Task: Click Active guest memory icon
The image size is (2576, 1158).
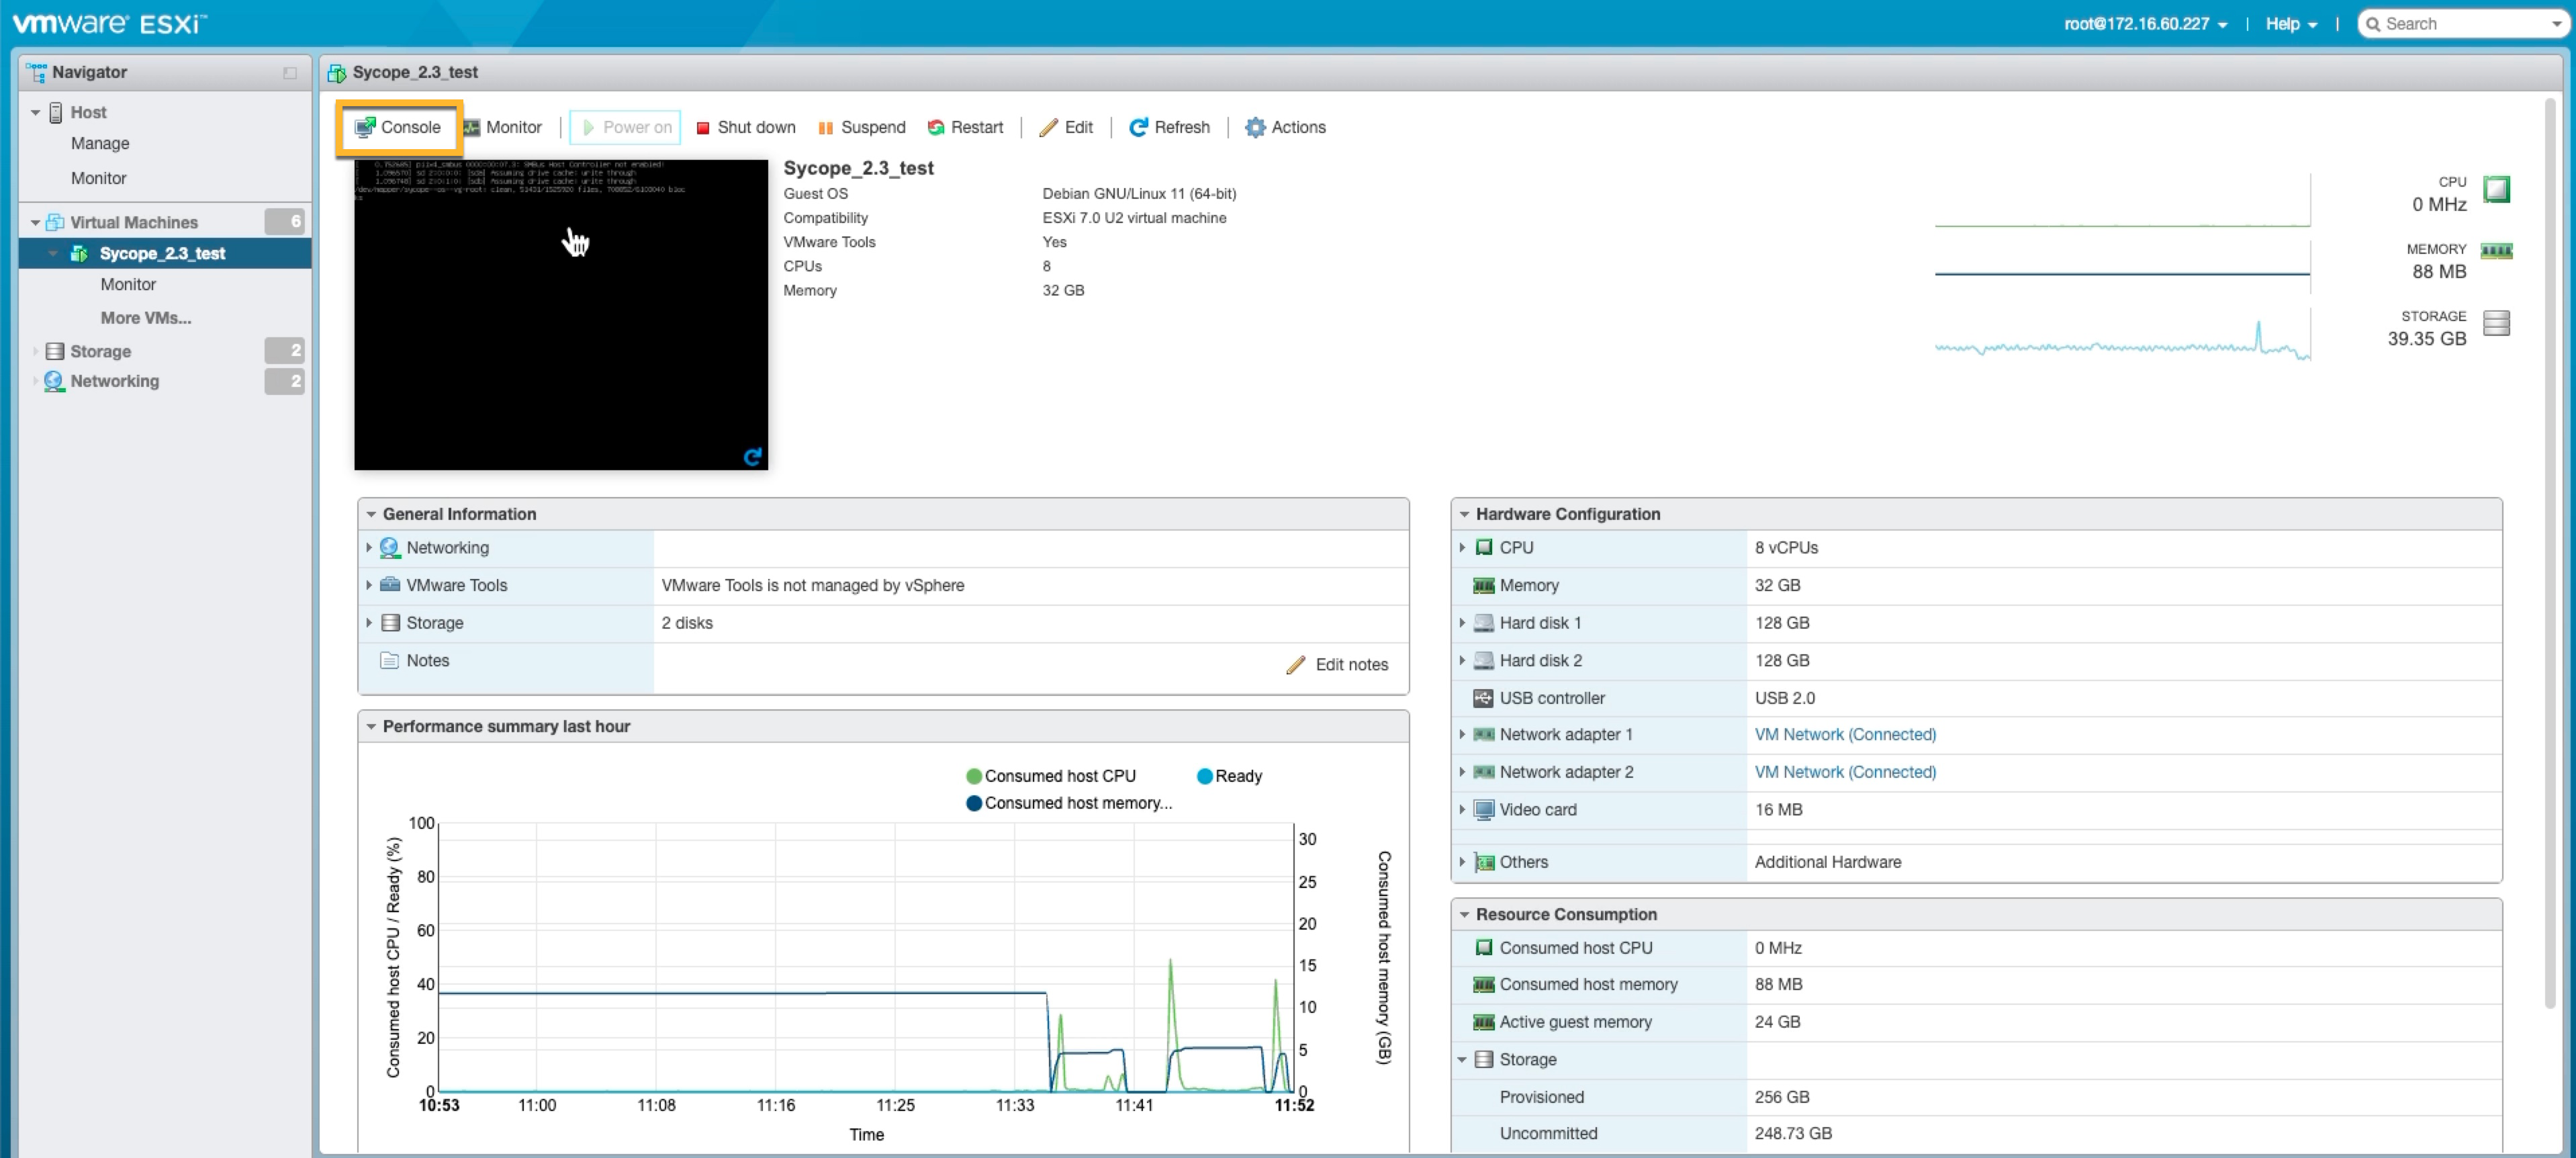Action: tap(1483, 1022)
